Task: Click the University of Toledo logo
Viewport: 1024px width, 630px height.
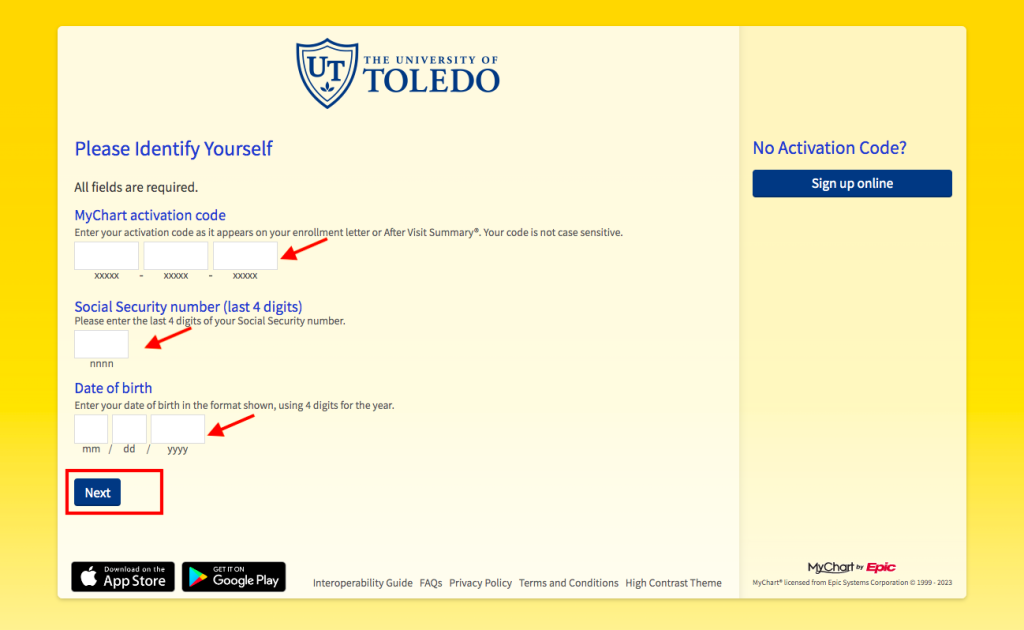Action: (x=398, y=73)
